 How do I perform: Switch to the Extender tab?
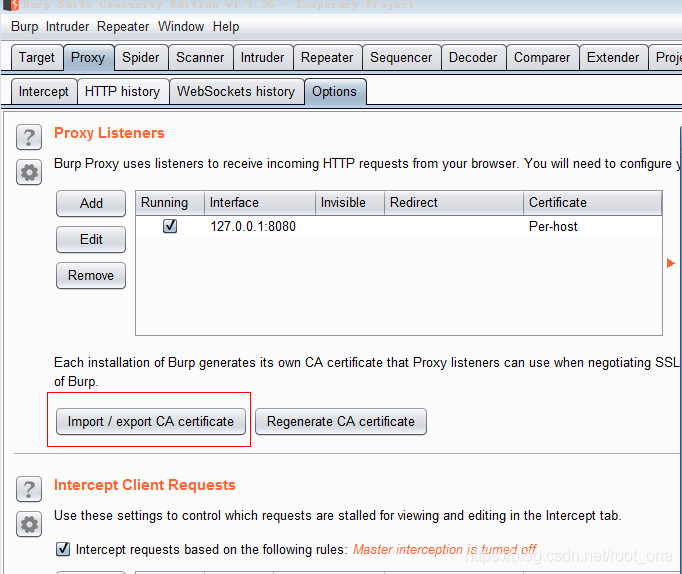pyautogui.click(x=613, y=57)
